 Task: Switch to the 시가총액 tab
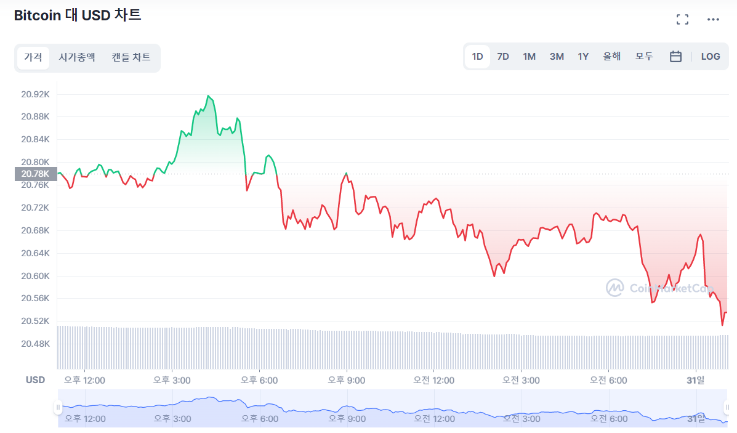coord(77,58)
